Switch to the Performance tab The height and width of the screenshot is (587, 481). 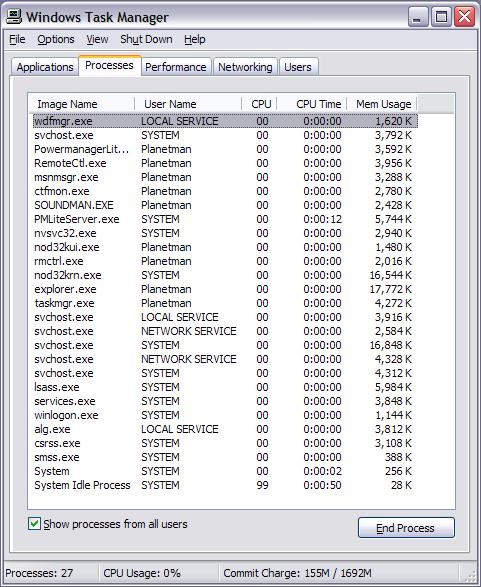[x=176, y=67]
